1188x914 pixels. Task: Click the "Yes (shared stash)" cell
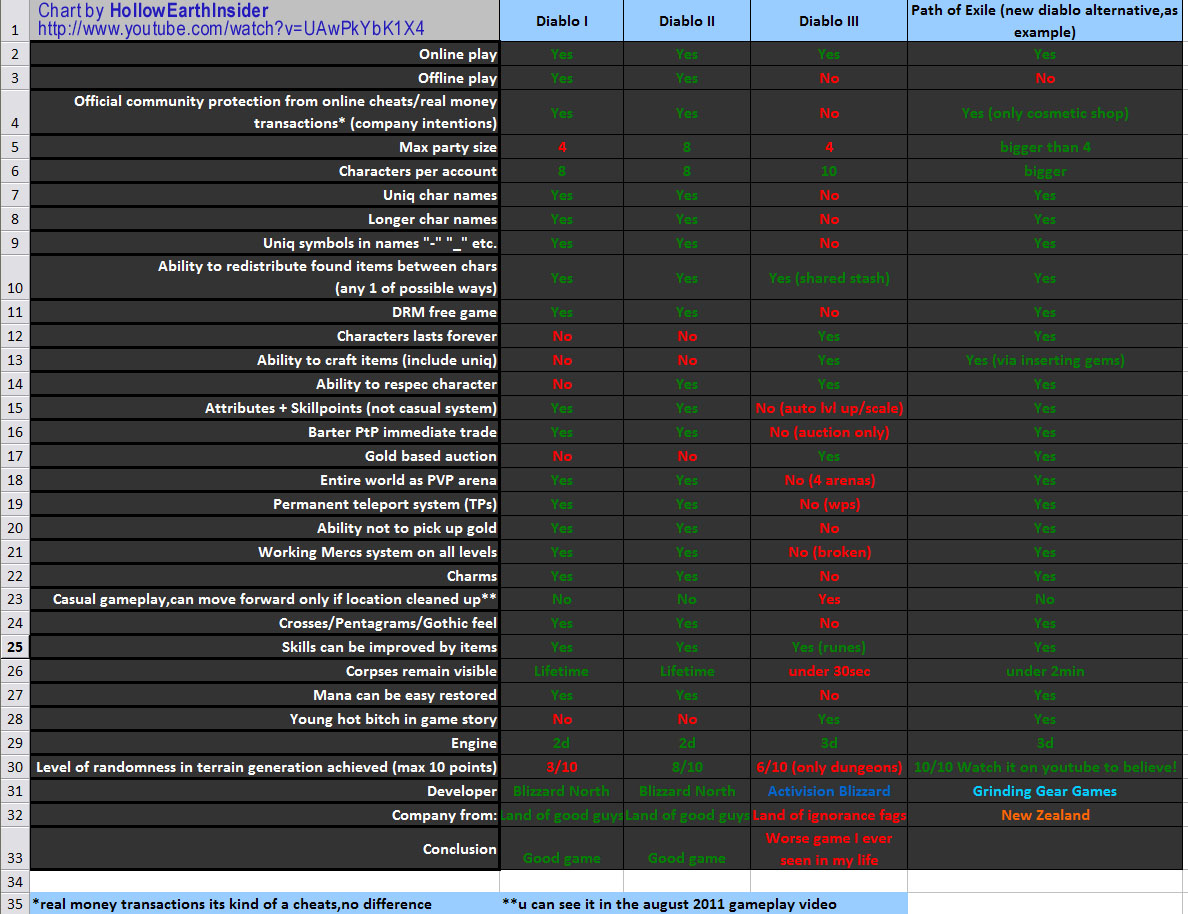coord(829,278)
